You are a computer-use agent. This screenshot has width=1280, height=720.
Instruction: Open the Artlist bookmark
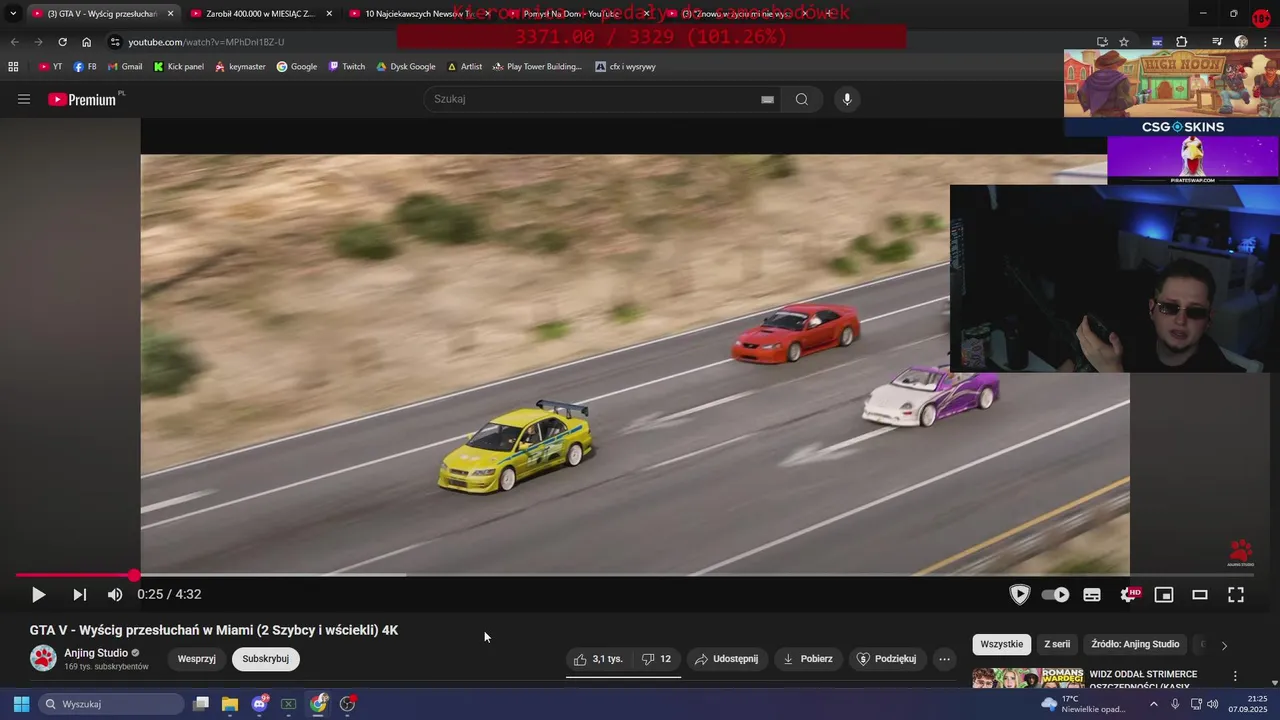465,67
